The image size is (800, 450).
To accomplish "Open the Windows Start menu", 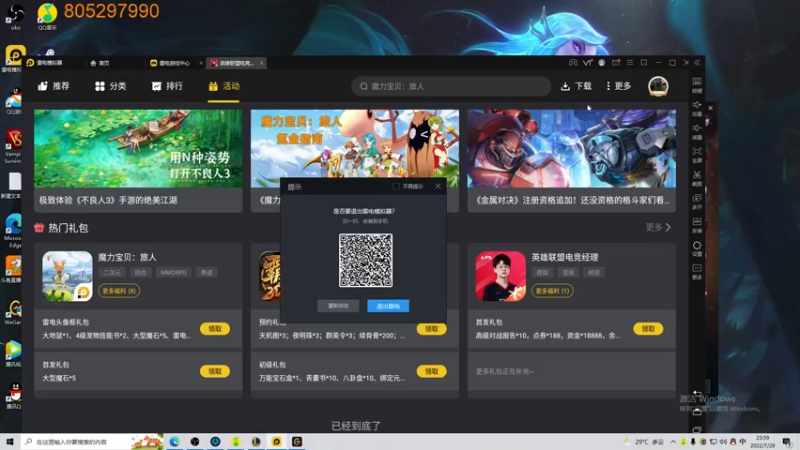I will (10, 441).
